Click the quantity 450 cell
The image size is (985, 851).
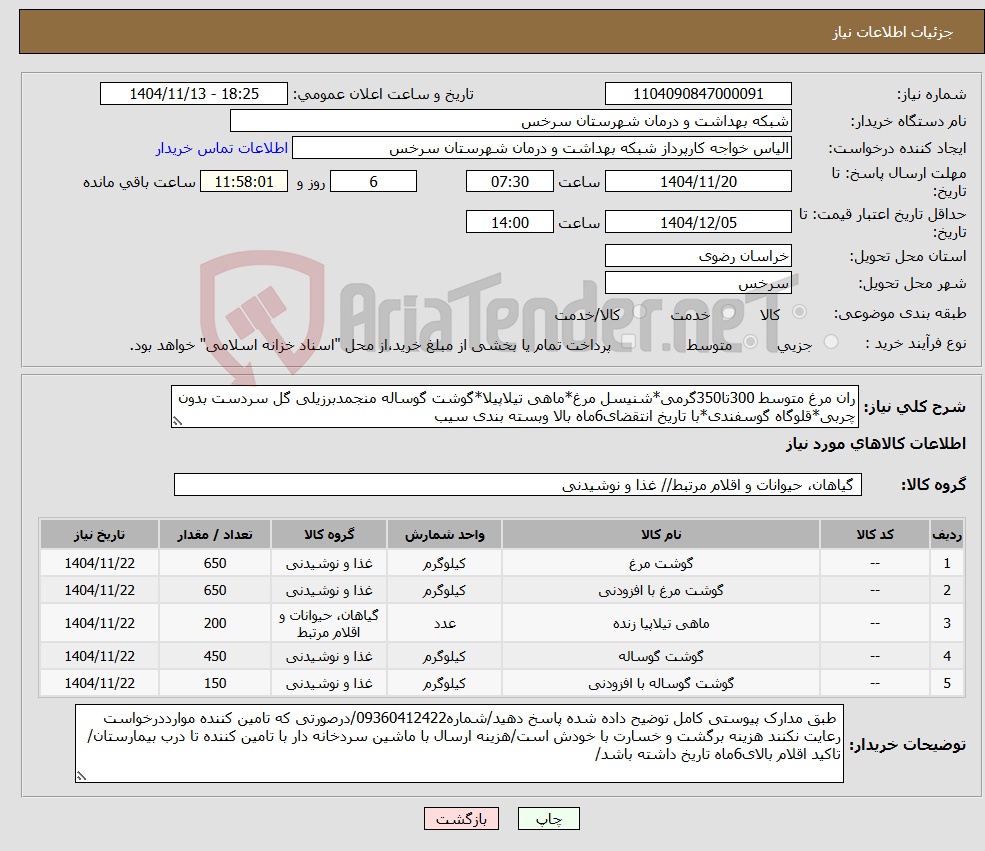[215, 656]
